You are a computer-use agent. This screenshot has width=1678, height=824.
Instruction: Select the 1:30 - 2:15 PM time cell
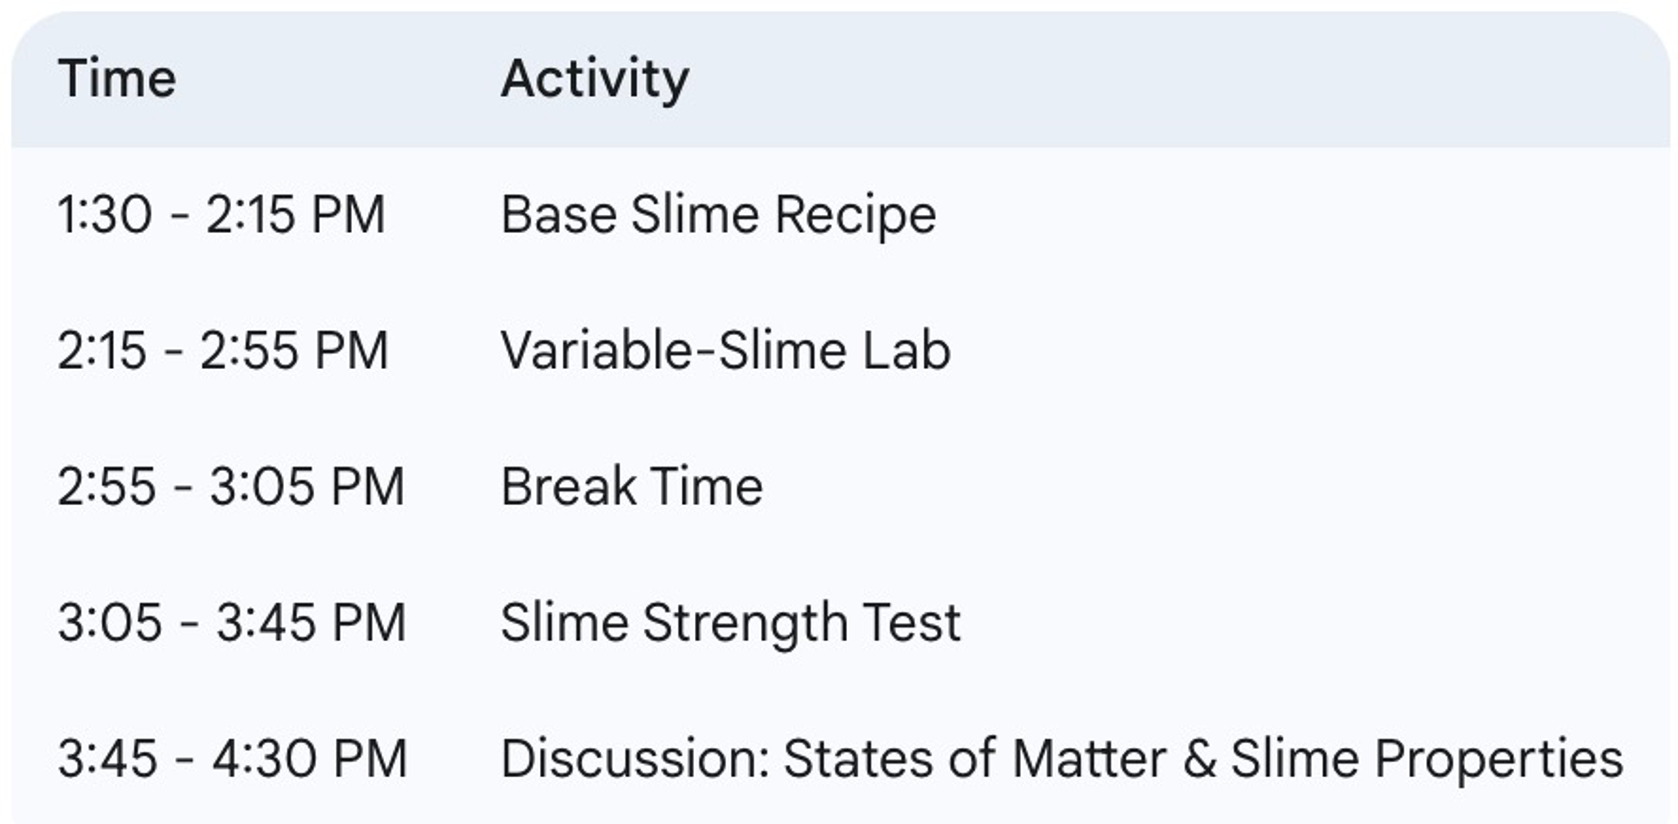(221, 215)
